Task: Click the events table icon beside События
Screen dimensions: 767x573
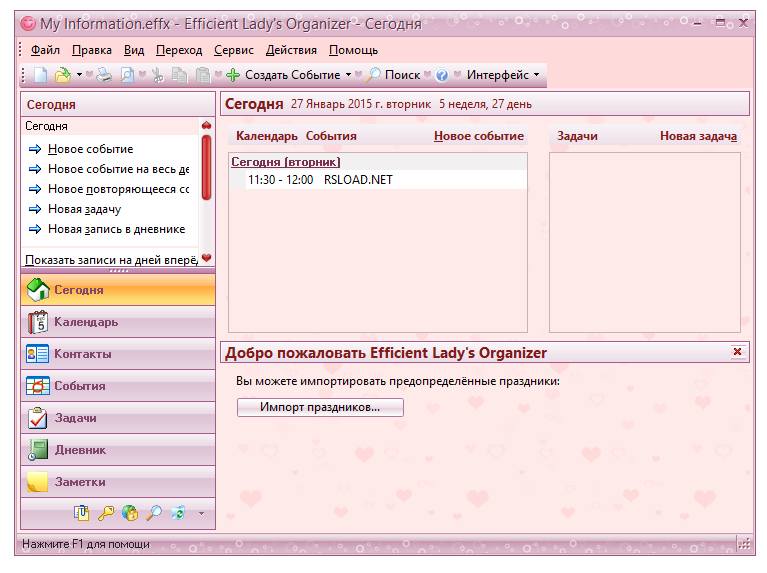Action: [38, 386]
